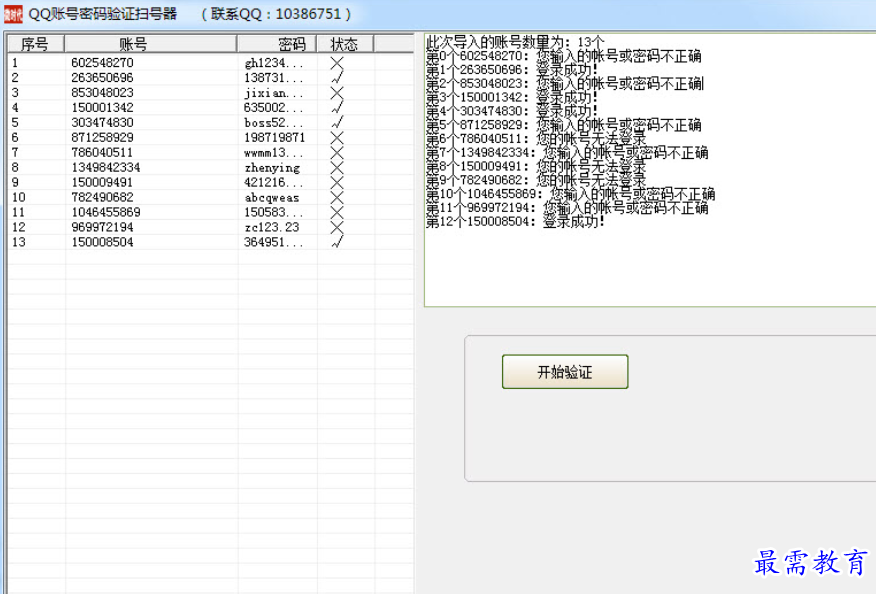Click the X status of account 1046455869
Image resolution: width=876 pixels, height=594 pixels.
click(x=337, y=212)
